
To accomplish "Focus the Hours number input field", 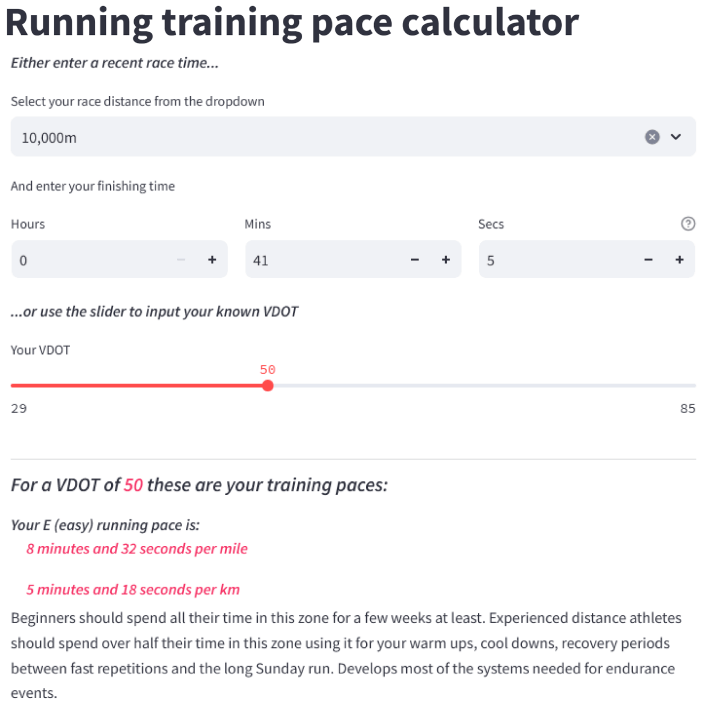I will (x=90, y=260).
